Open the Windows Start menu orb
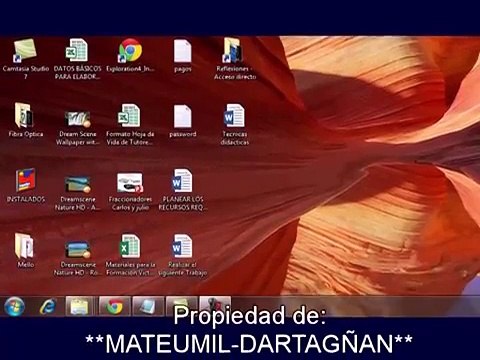The width and height of the screenshot is (480, 360). [15, 307]
